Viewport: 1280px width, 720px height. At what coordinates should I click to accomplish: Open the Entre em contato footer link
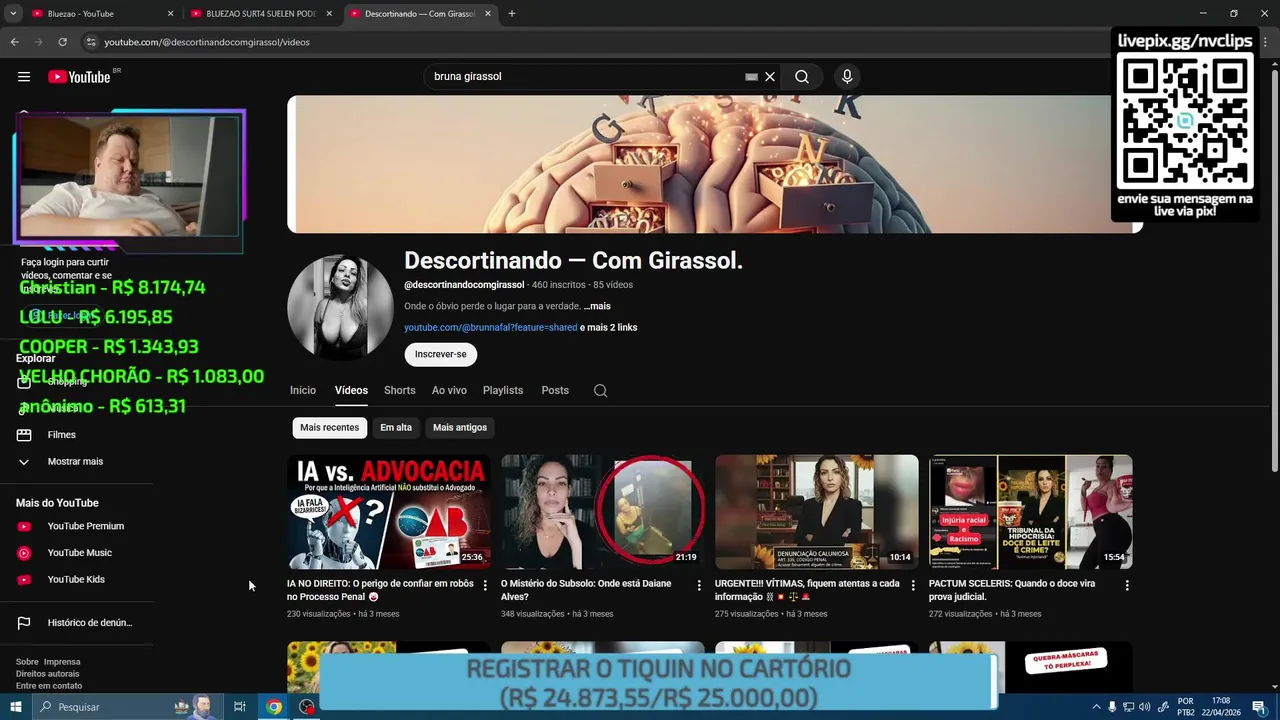[49, 686]
